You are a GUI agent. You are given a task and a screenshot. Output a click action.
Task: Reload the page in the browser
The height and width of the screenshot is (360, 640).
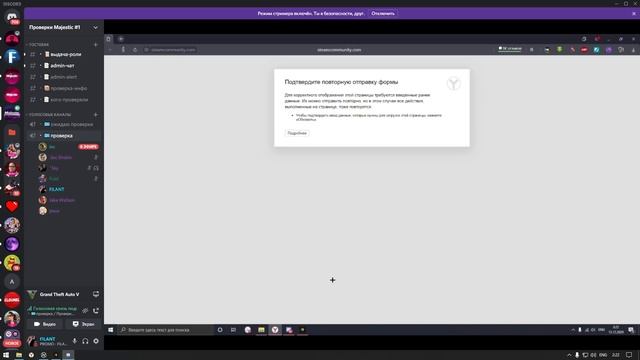click(135, 50)
